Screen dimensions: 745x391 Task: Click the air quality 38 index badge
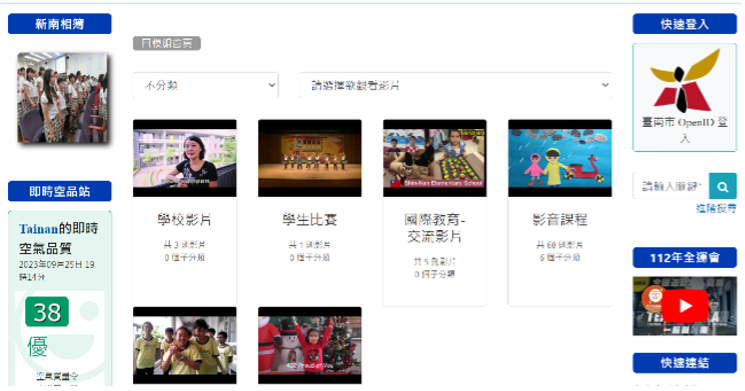pos(47,312)
